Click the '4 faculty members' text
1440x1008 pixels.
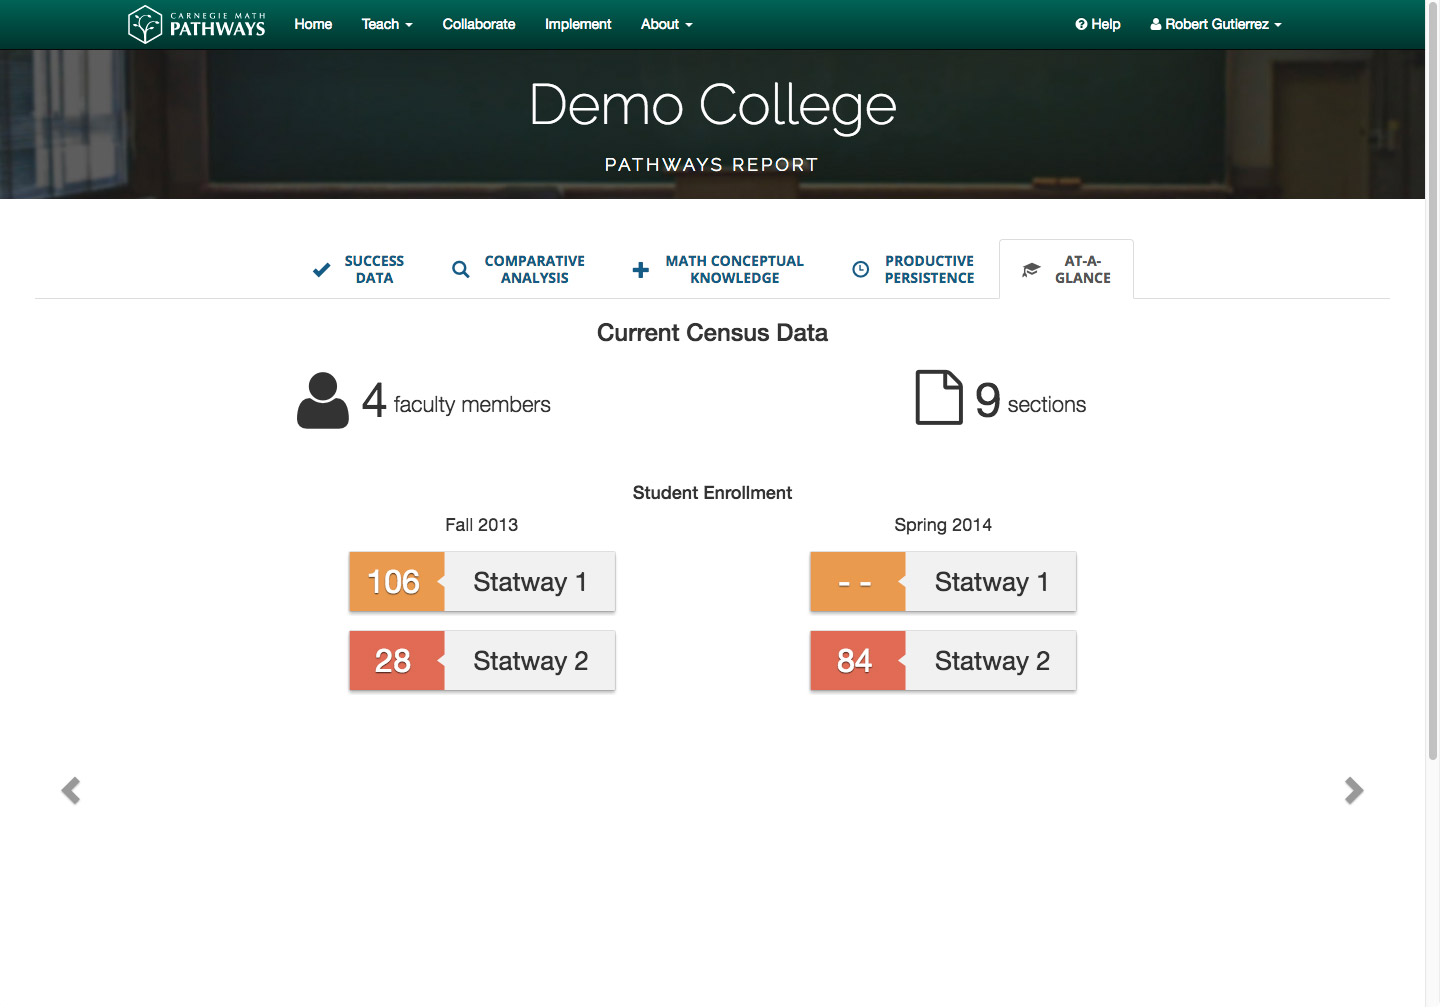coord(456,401)
